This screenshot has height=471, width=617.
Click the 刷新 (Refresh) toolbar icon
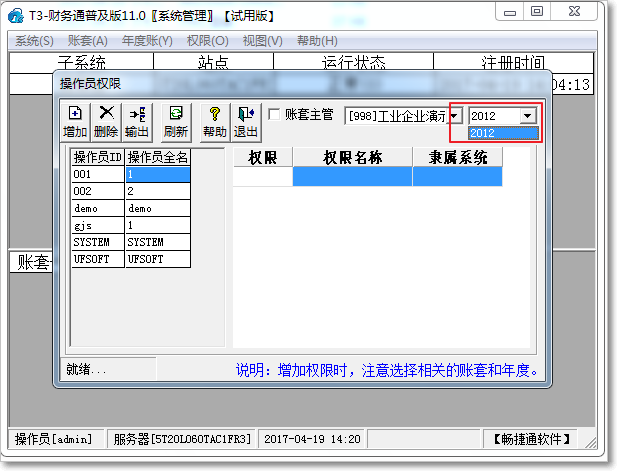click(176, 122)
